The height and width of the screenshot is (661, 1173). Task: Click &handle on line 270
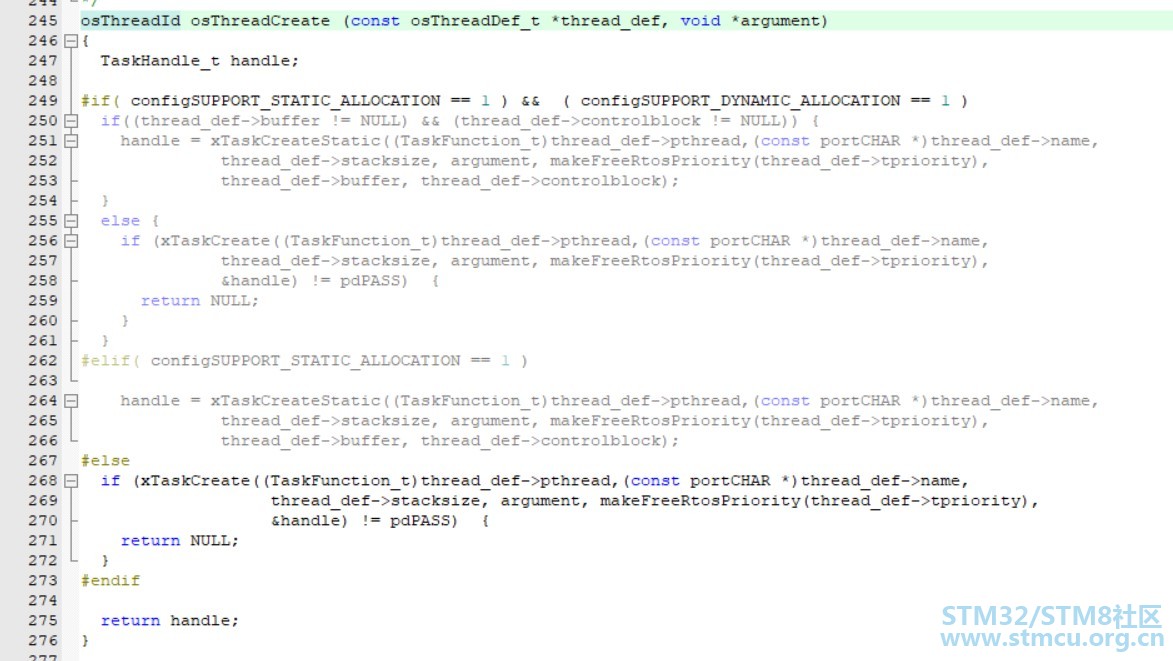tap(305, 521)
